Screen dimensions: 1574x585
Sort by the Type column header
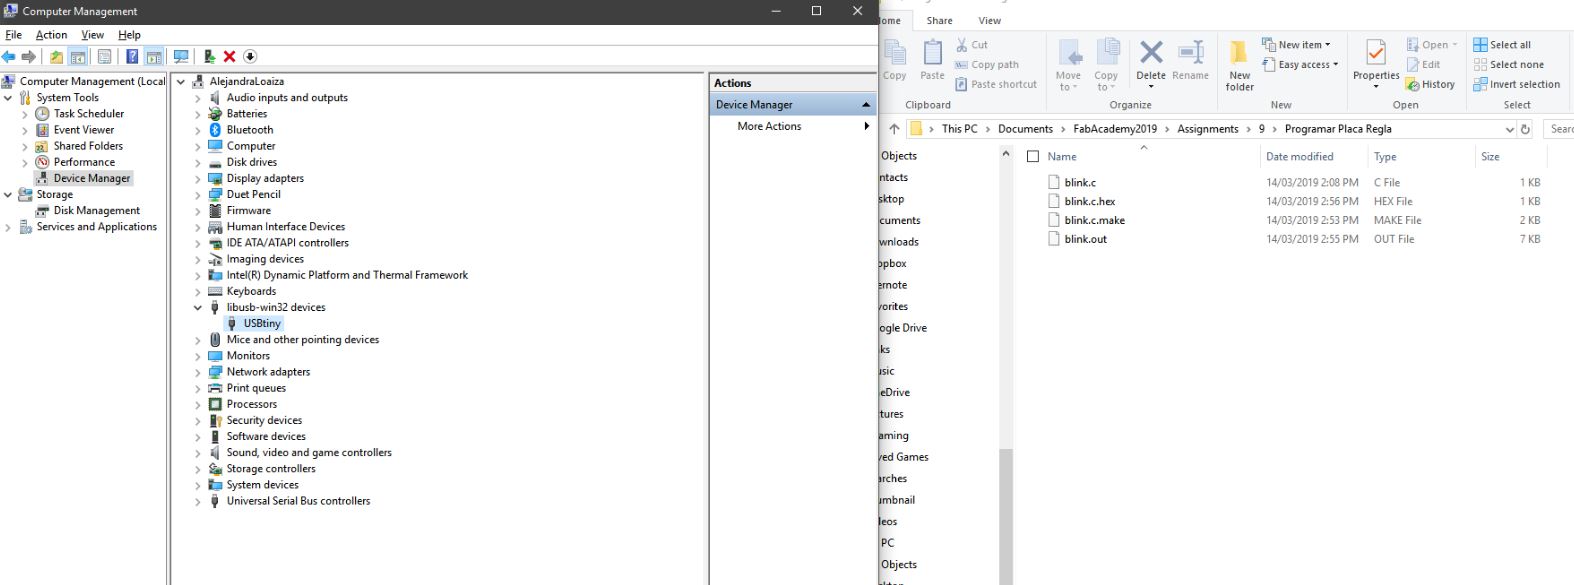(1385, 157)
